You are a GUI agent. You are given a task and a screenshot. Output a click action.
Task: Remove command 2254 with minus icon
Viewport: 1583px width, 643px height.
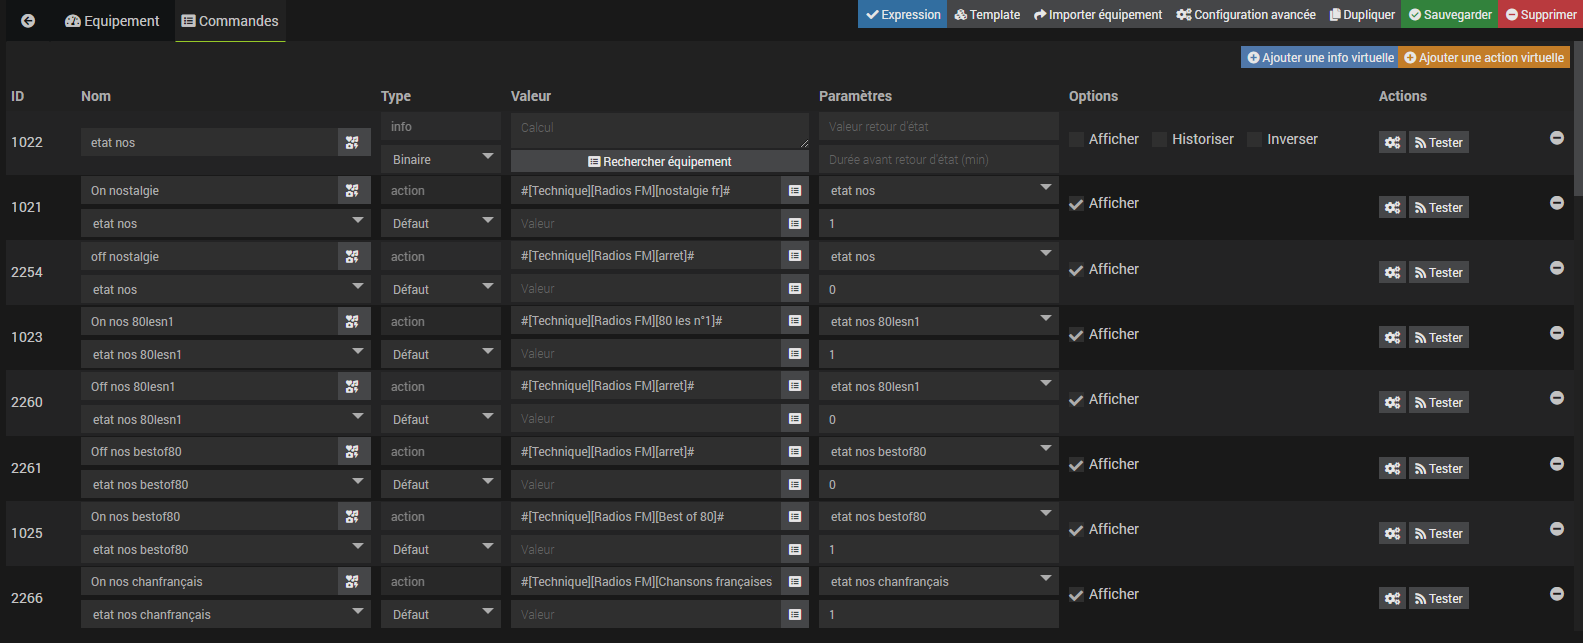pos(1556,268)
